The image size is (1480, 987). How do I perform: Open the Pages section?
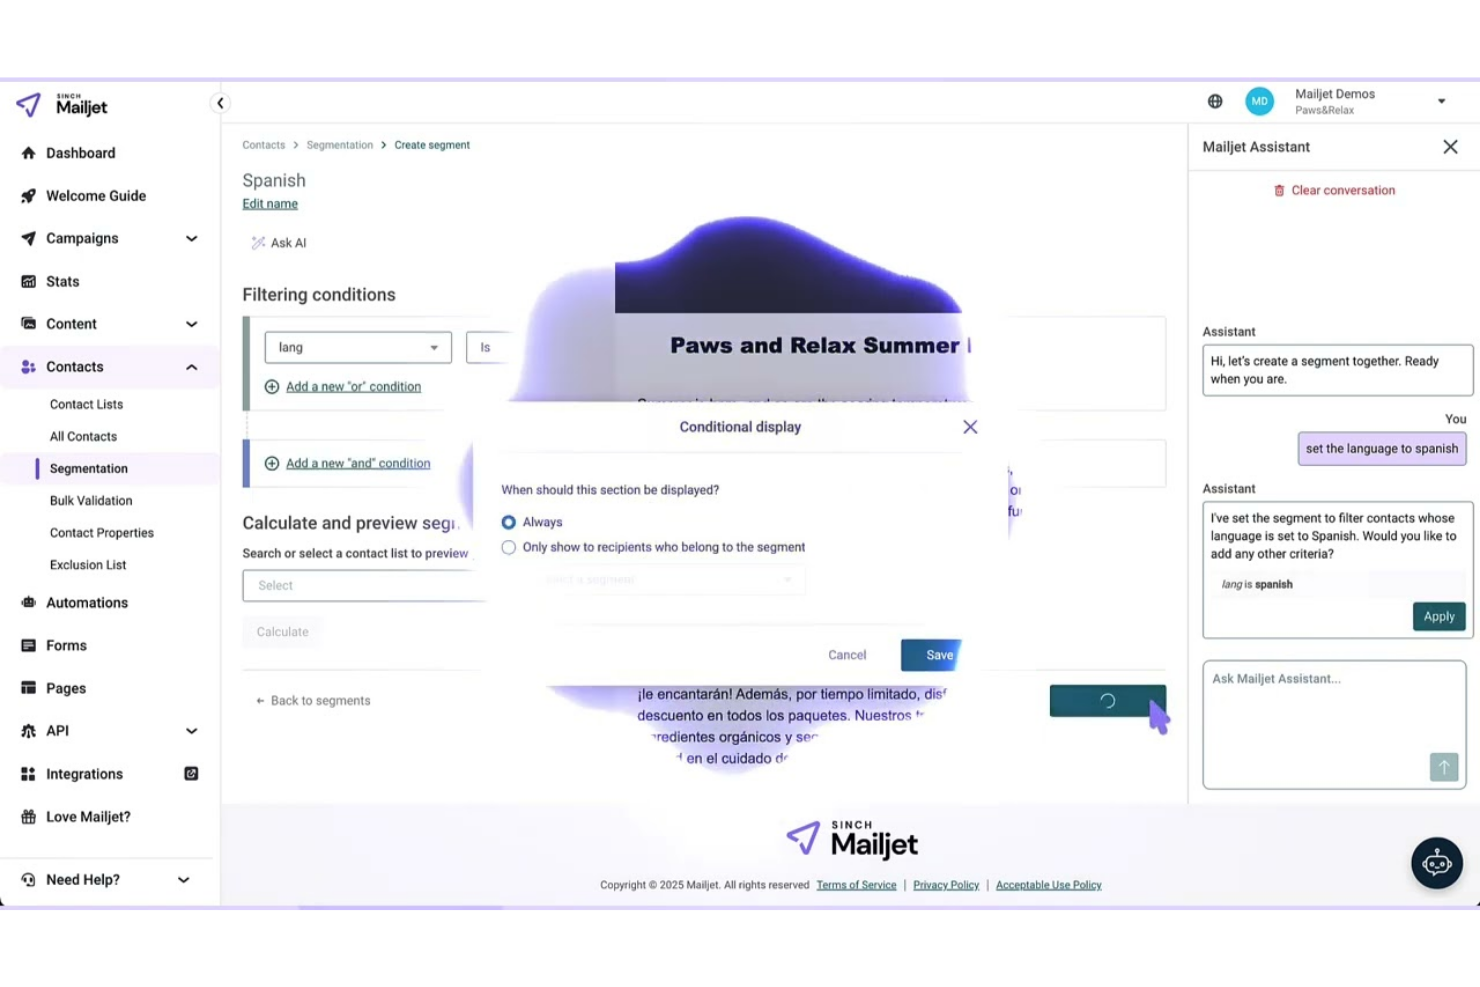[x=65, y=688]
